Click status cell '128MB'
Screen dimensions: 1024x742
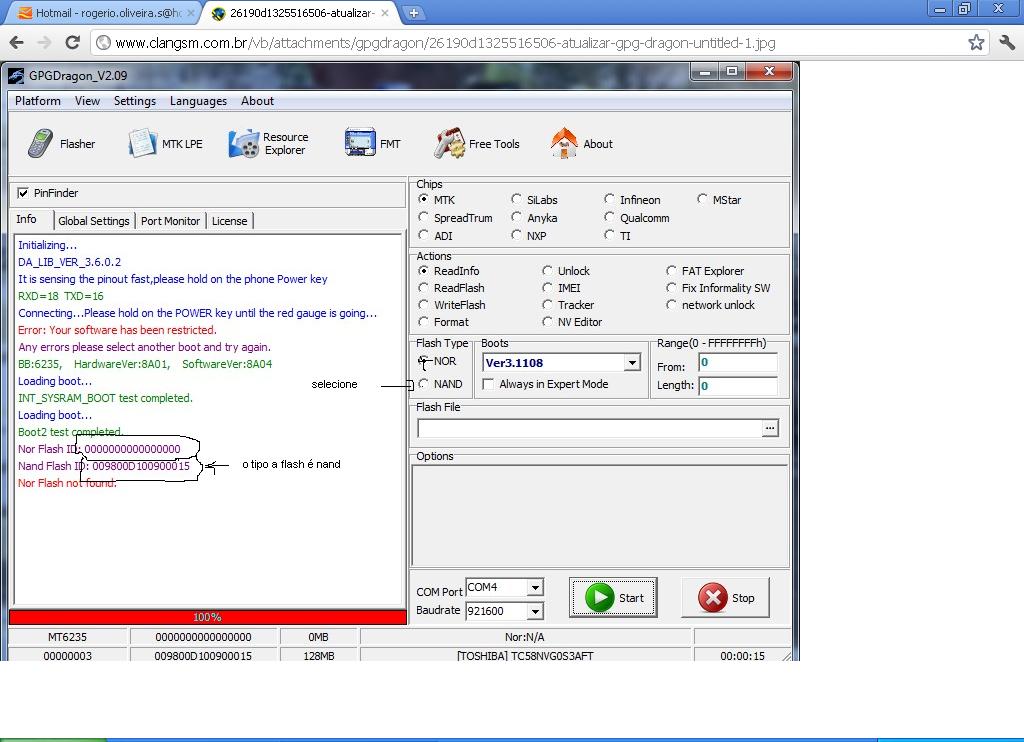tap(319, 655)
